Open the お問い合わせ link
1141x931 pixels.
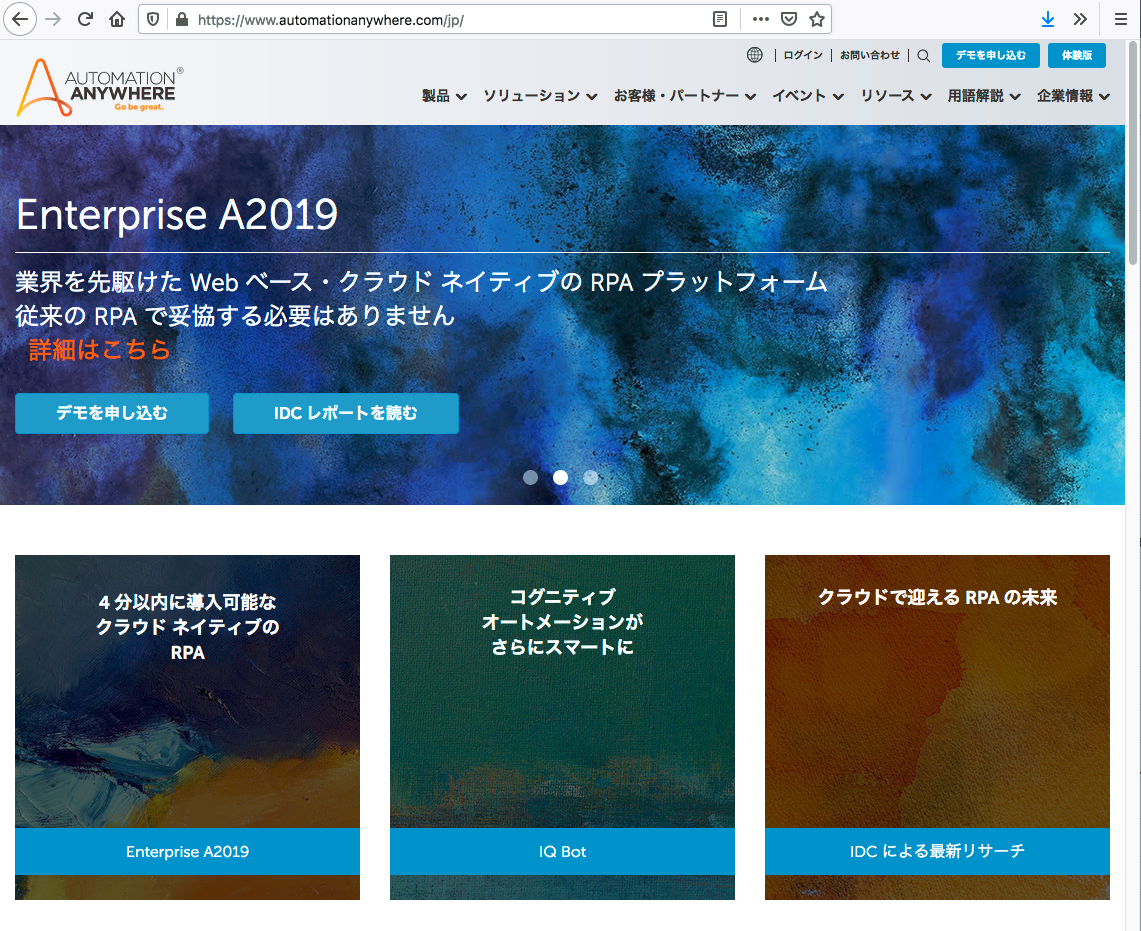coord(870,55)
